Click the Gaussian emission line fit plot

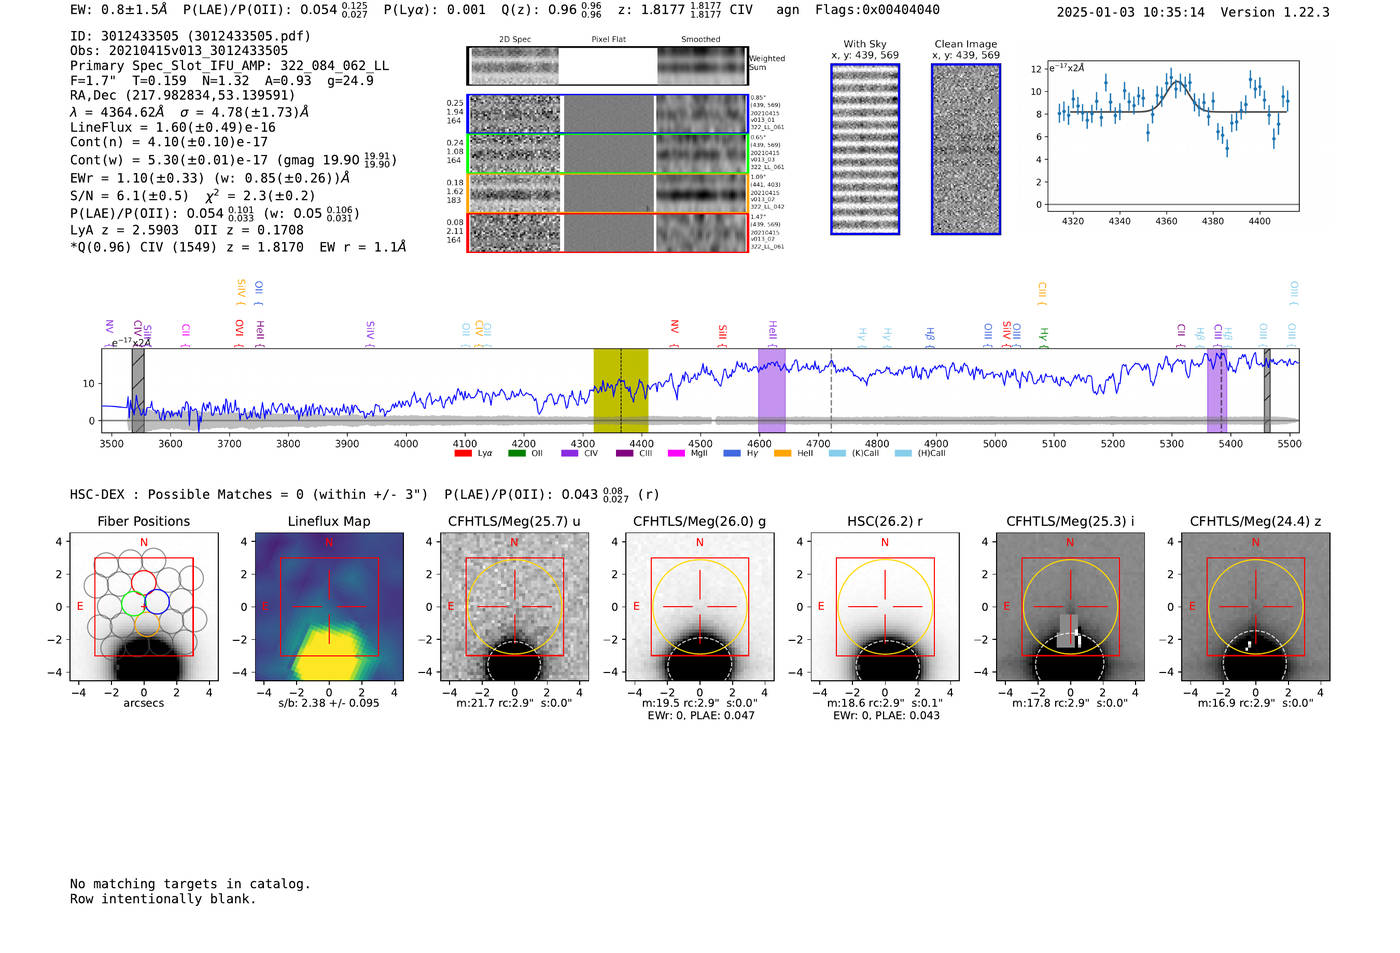[x=1172, y=136]
